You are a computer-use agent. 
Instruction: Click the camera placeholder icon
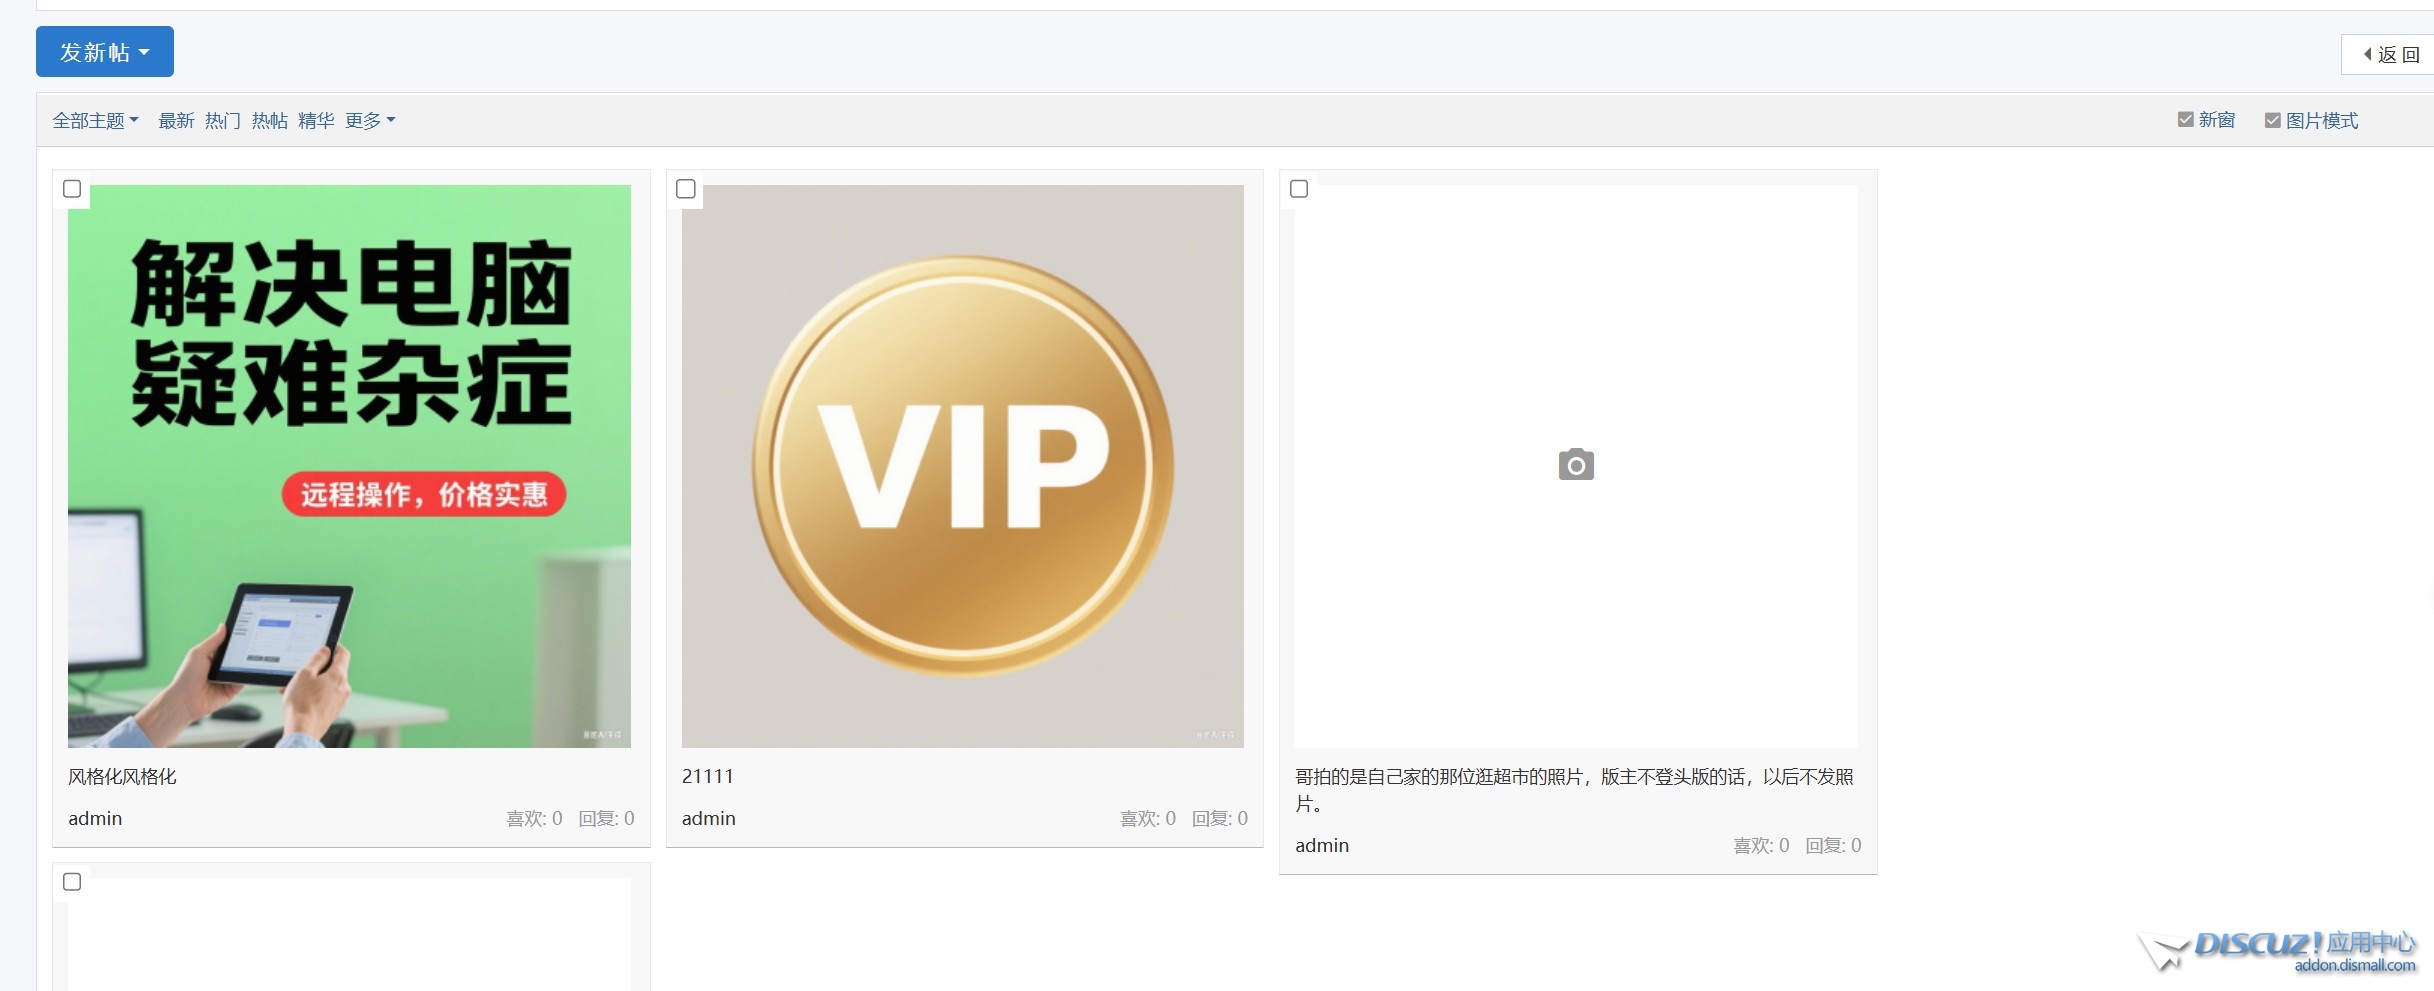tap(1576, 465)
